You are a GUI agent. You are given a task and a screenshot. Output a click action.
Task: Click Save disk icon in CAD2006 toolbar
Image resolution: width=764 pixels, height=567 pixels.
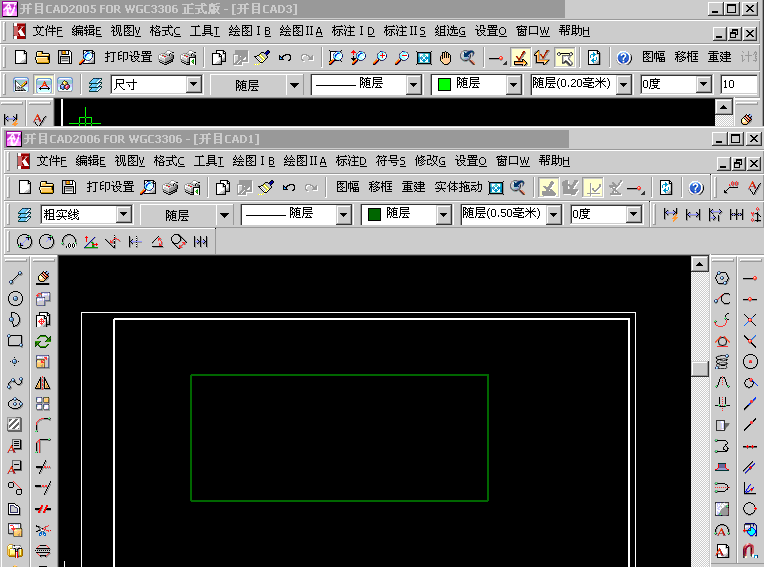coord(69,188)
